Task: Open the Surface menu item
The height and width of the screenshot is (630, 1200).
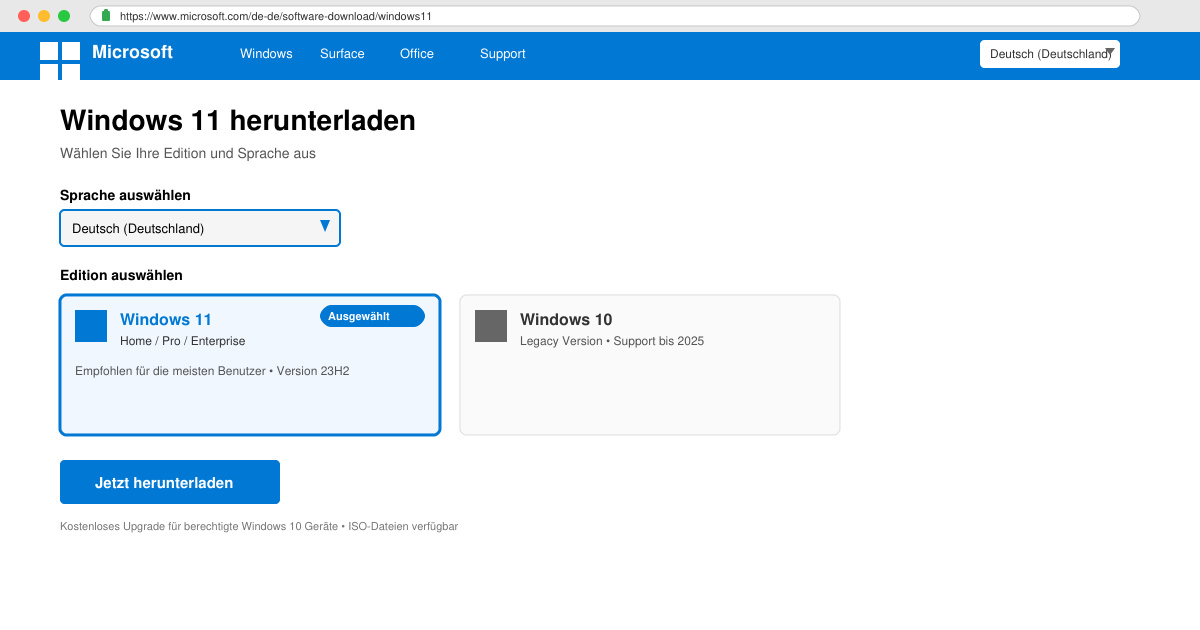Action: pyautogui.click(x=342, y=54)
